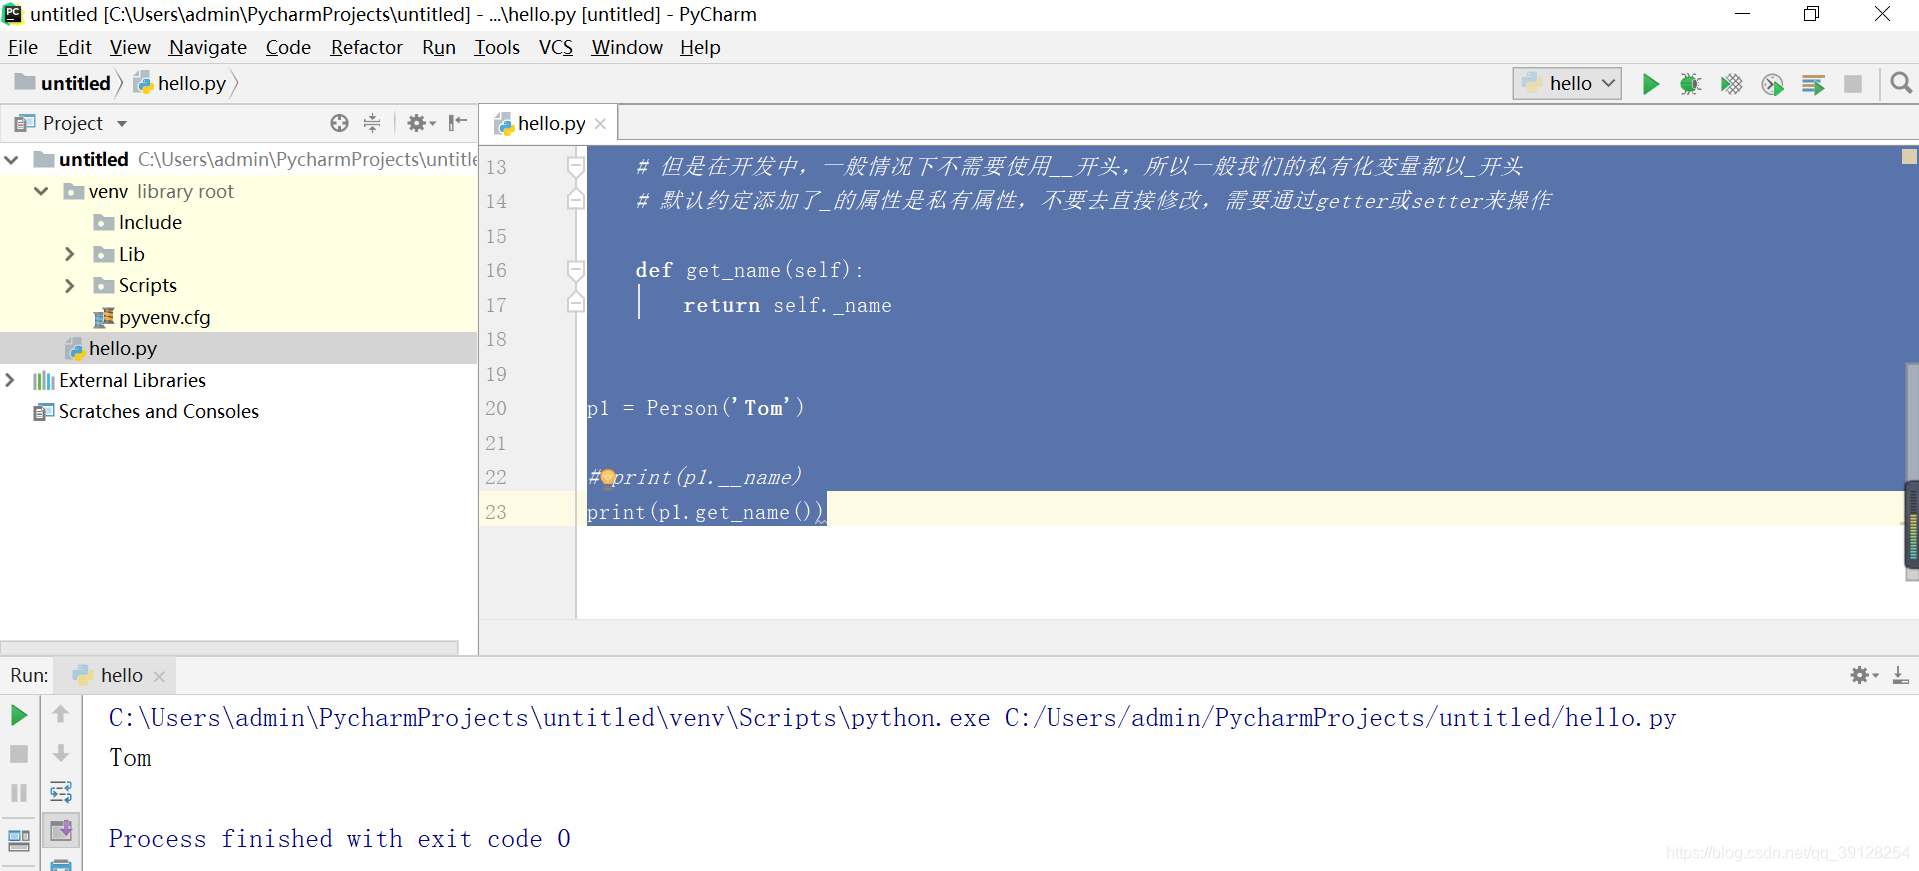Collapse the untitled project root
Image resolution: width=1919 pixels, height=871 pixels.
coord(12,159)
